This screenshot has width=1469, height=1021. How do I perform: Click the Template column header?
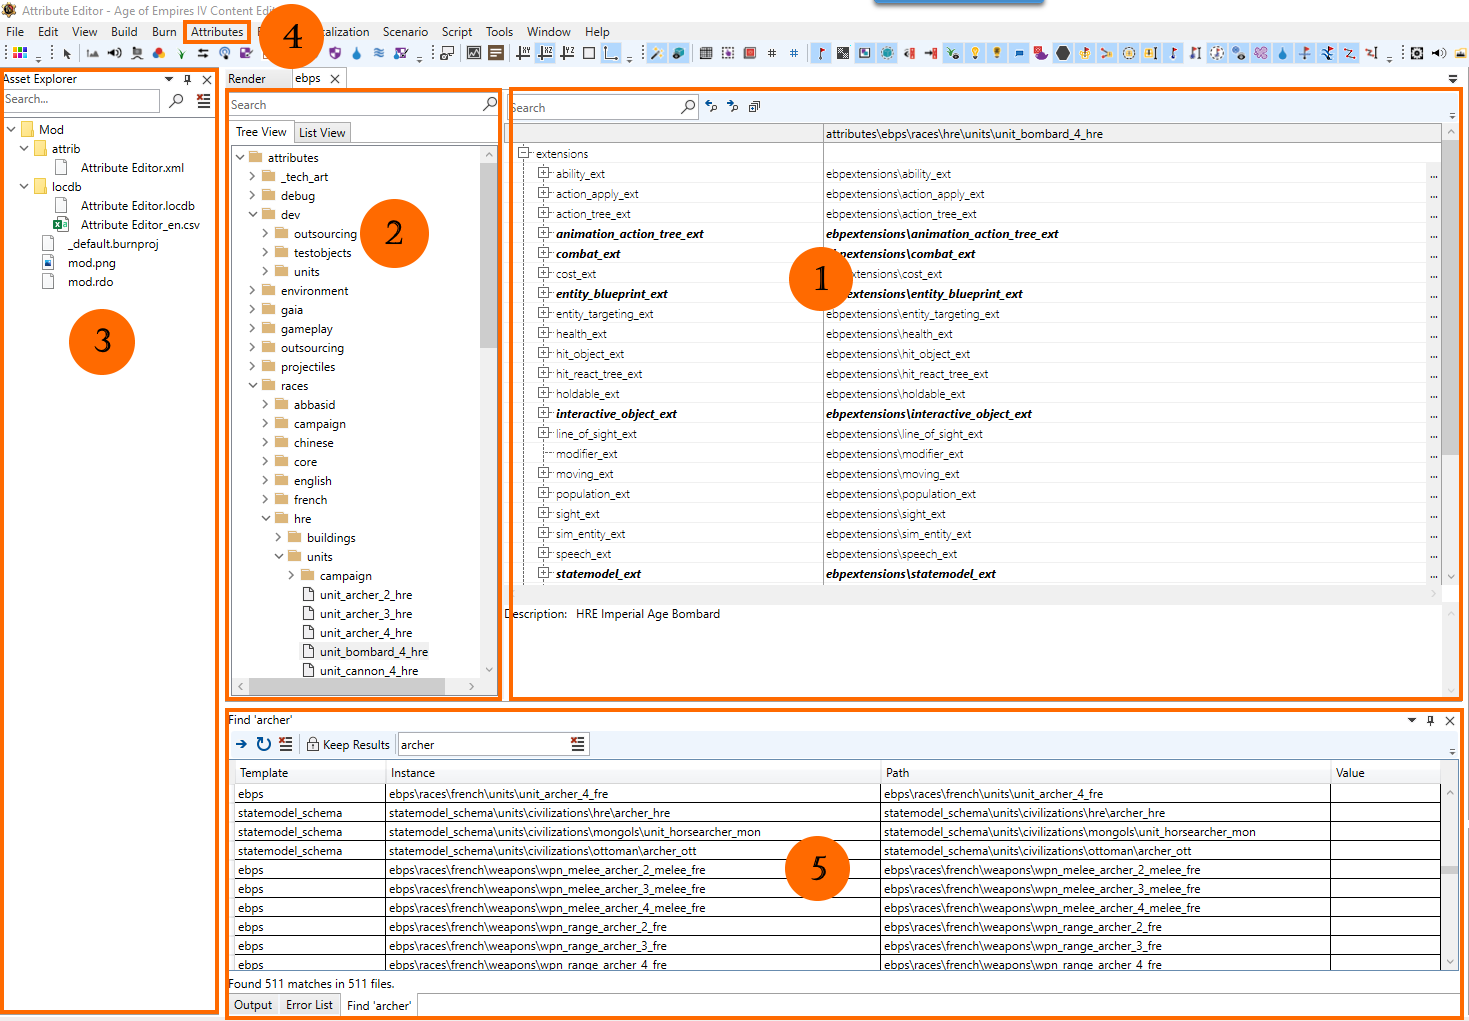tap(309, 773)
